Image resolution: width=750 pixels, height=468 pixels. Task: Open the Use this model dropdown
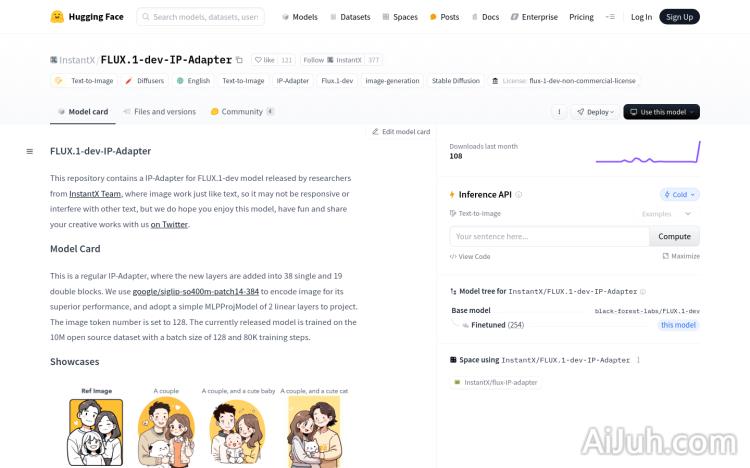coord(661,112)
